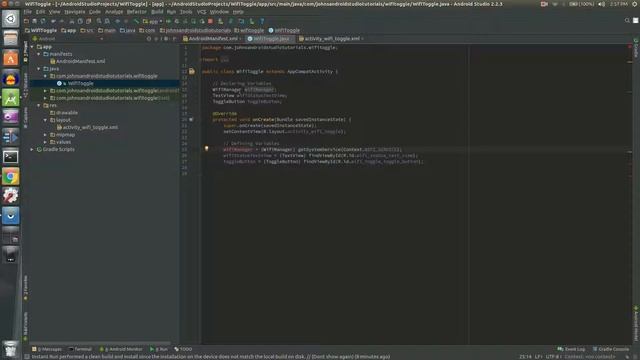Click the Open folder icon in the toolbar
Screen dimensions: 640x360
(26, 21)
